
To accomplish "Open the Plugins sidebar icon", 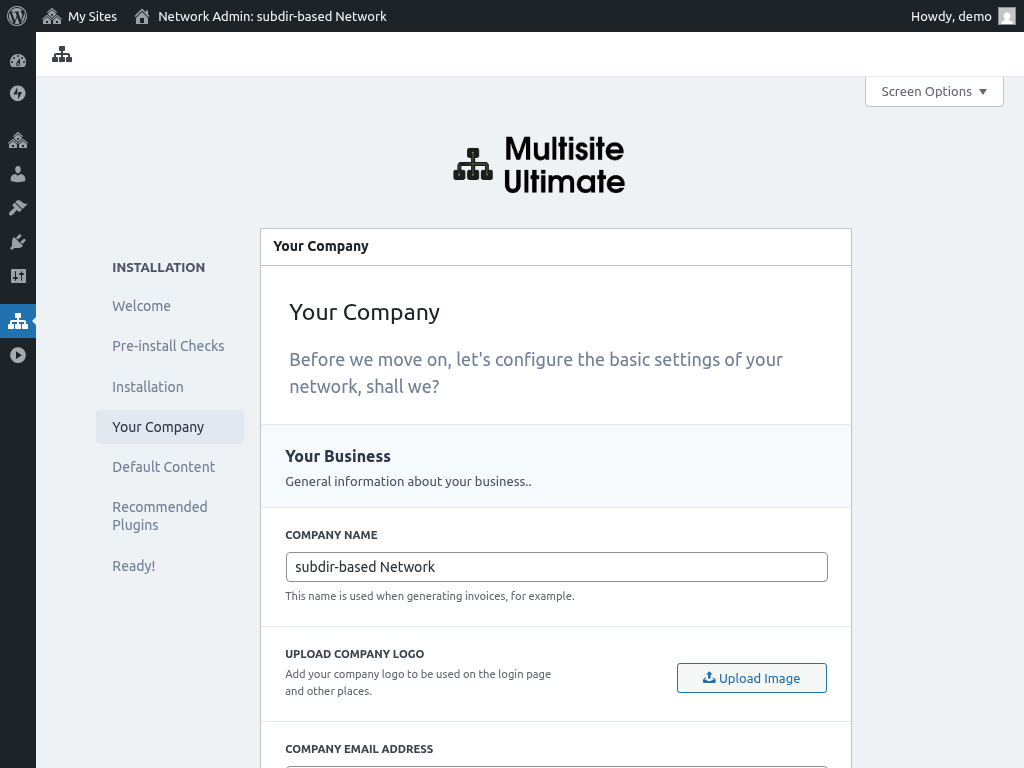I will [x=18, y=242].
